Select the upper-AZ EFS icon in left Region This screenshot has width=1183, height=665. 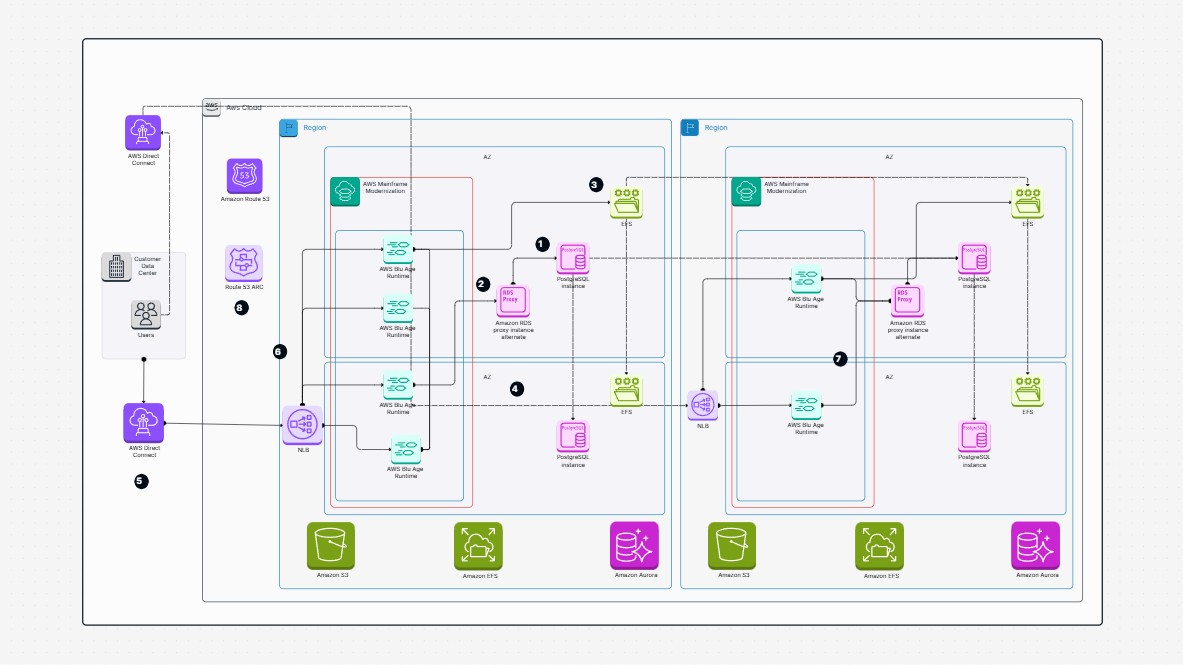(626, 203)
